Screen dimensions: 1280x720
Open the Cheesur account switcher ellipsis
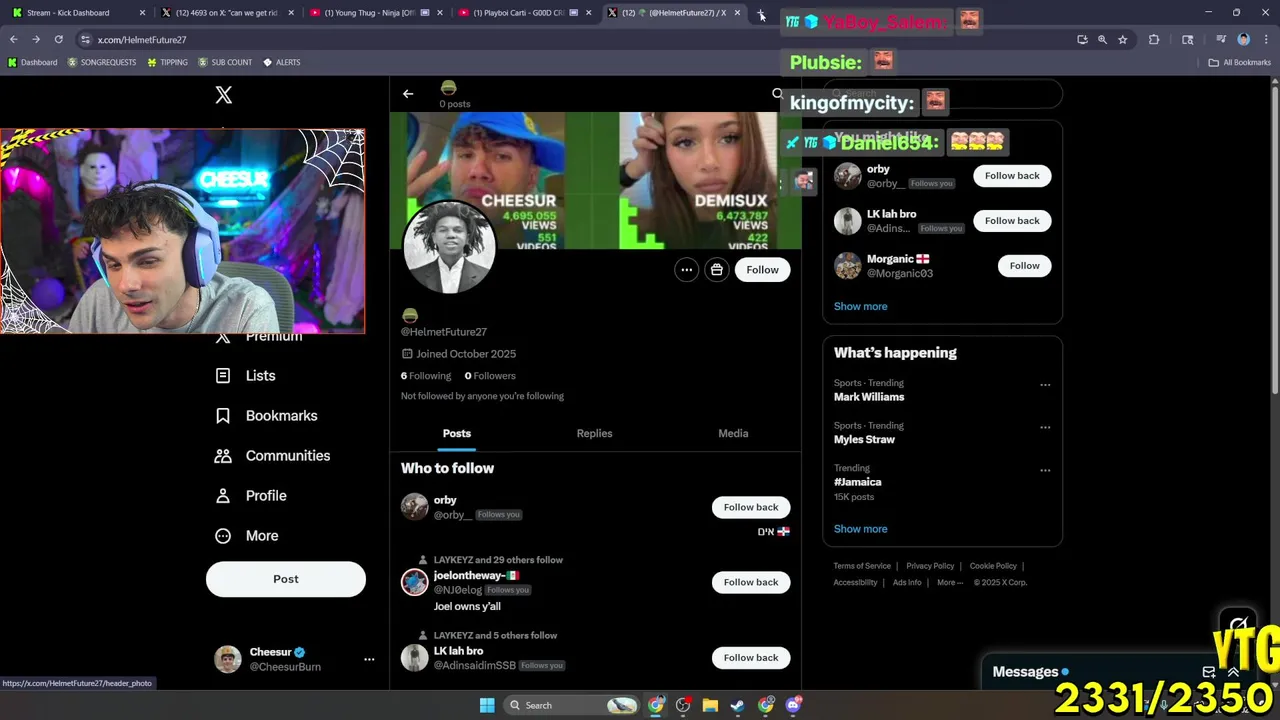[x=369, y=659]
